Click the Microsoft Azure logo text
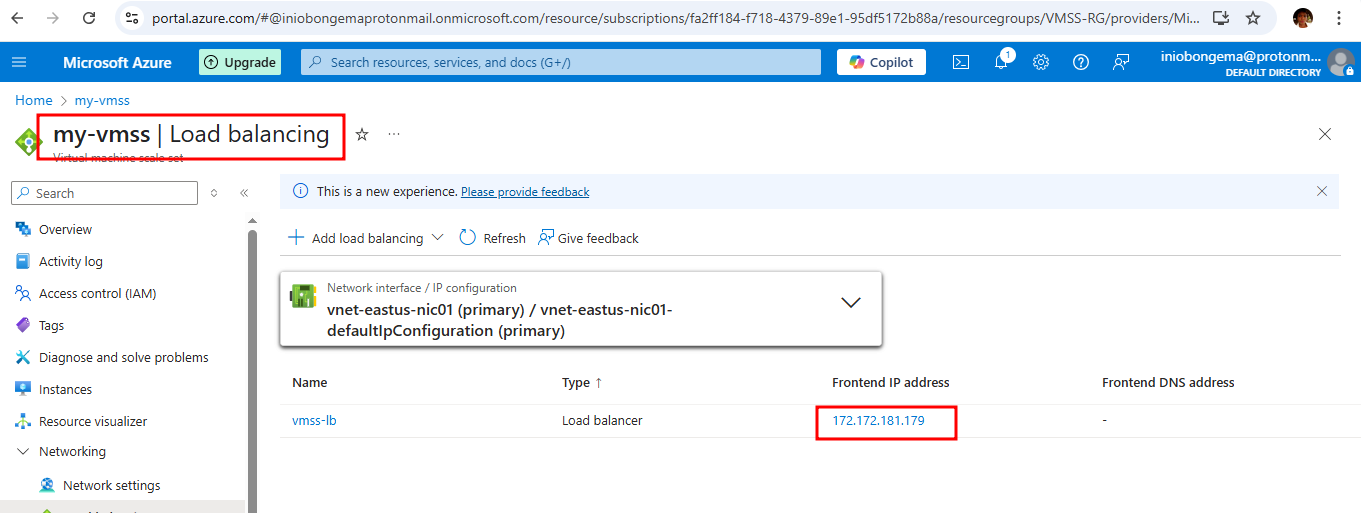This screenshot has width=1361, height=513. point(117,62)
